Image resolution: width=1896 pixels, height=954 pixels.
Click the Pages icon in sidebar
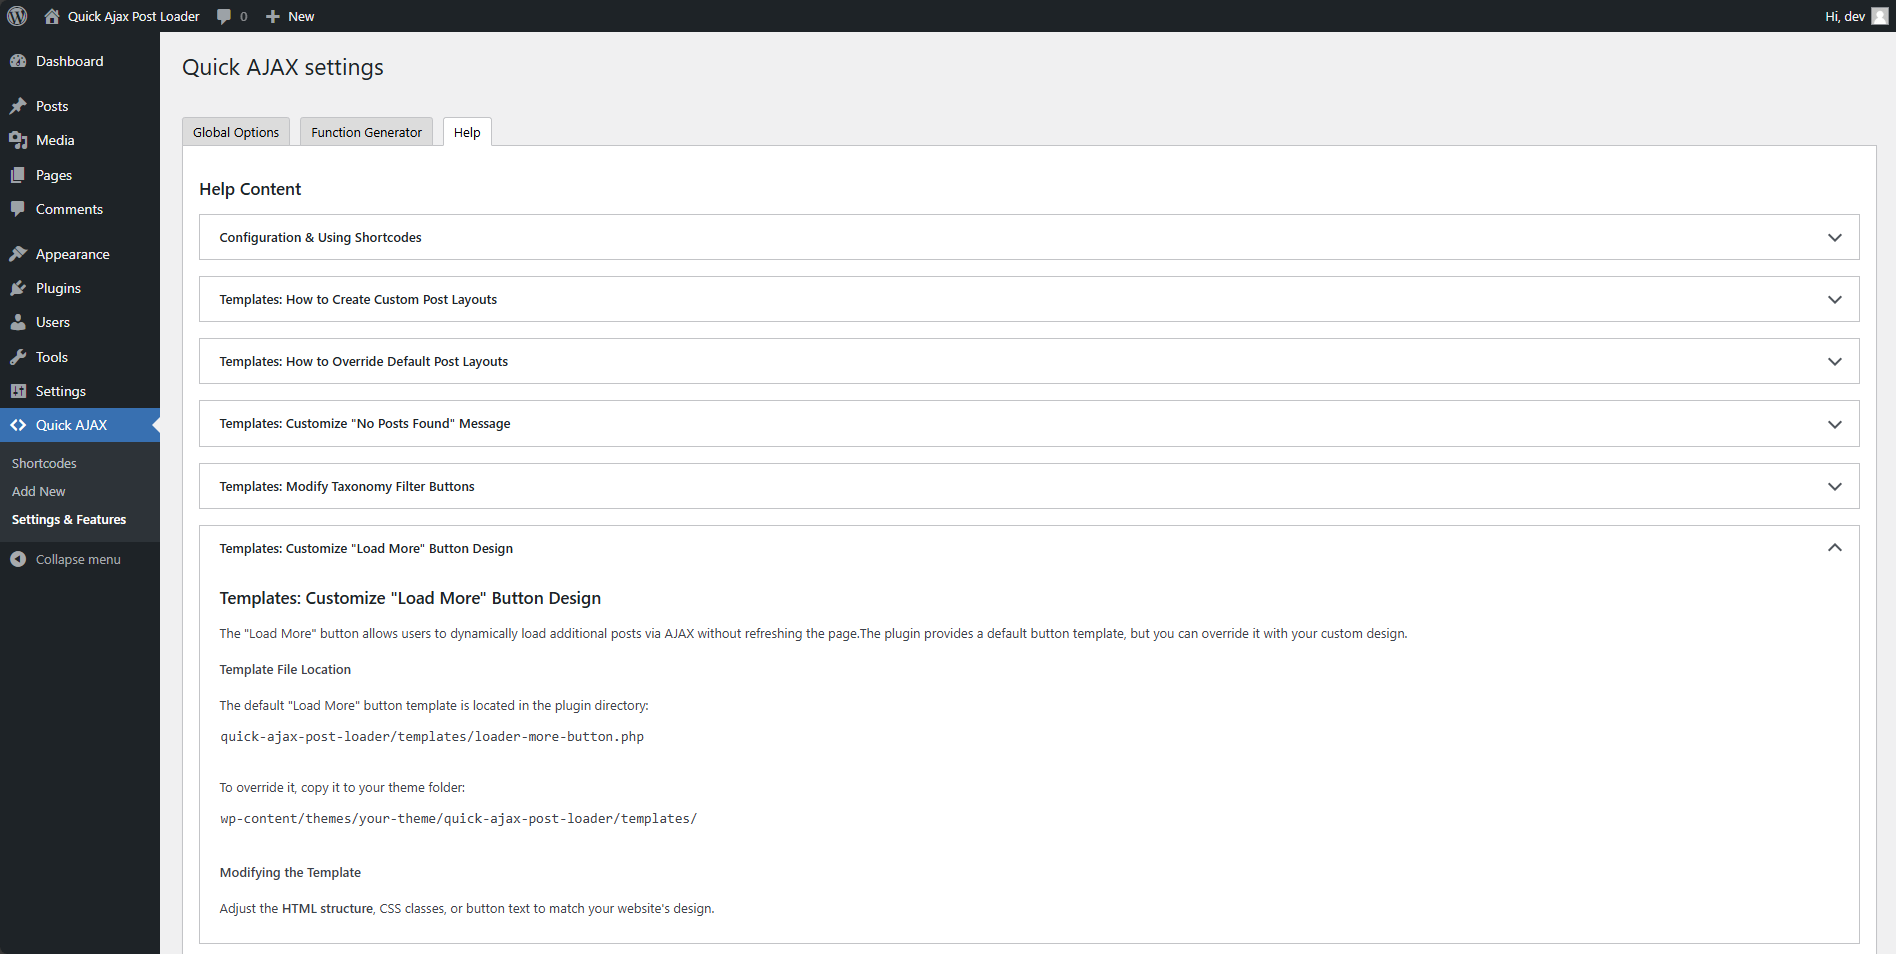pos(18,175)
